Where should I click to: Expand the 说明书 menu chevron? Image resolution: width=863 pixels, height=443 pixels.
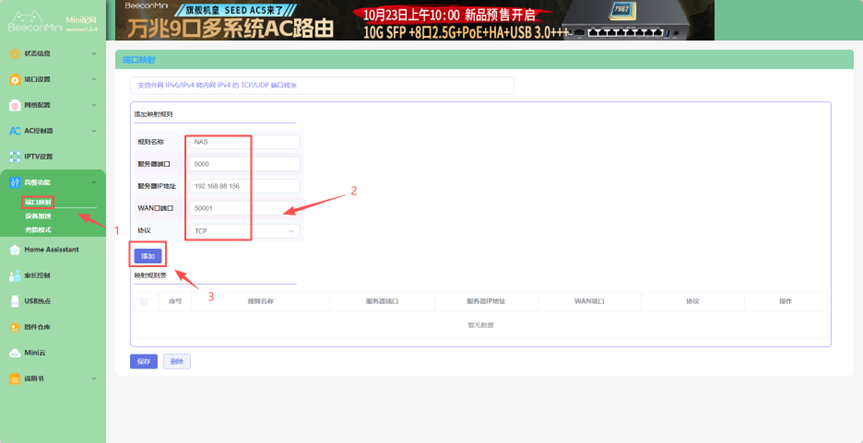pyautogui.click(x=94, y=379)
